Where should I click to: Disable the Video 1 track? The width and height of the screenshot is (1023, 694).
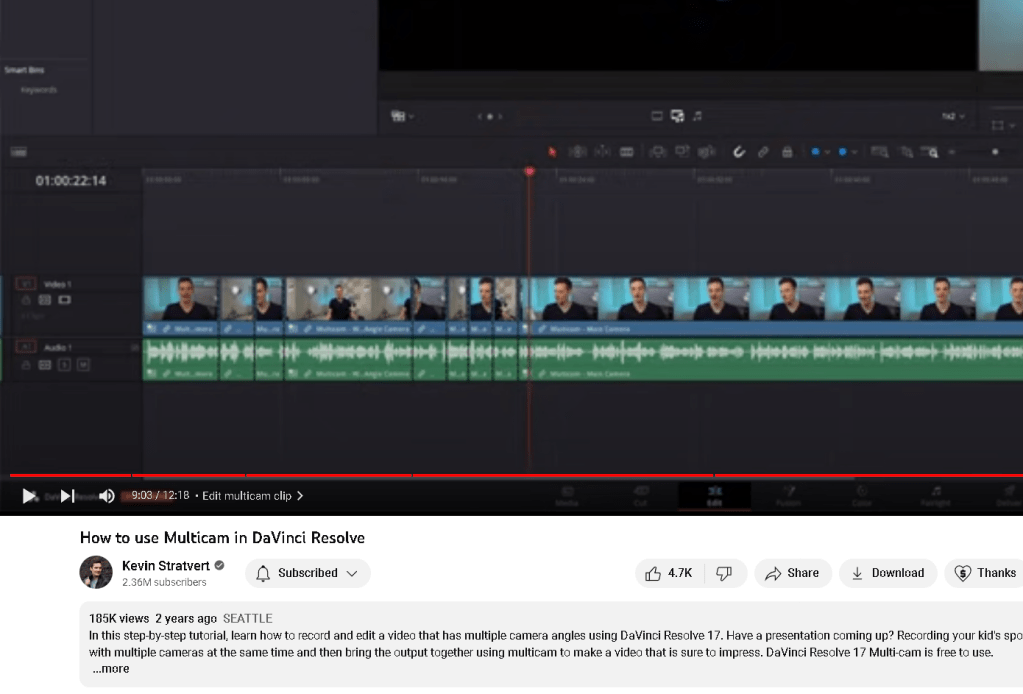[64, 300]
